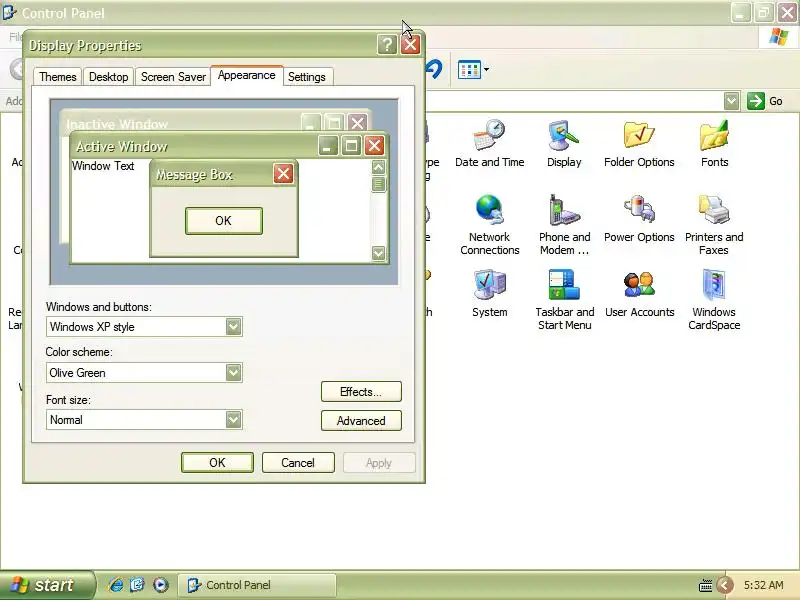
Task: Click the preview window scrollbar up arrow
Action: (379, 167)
